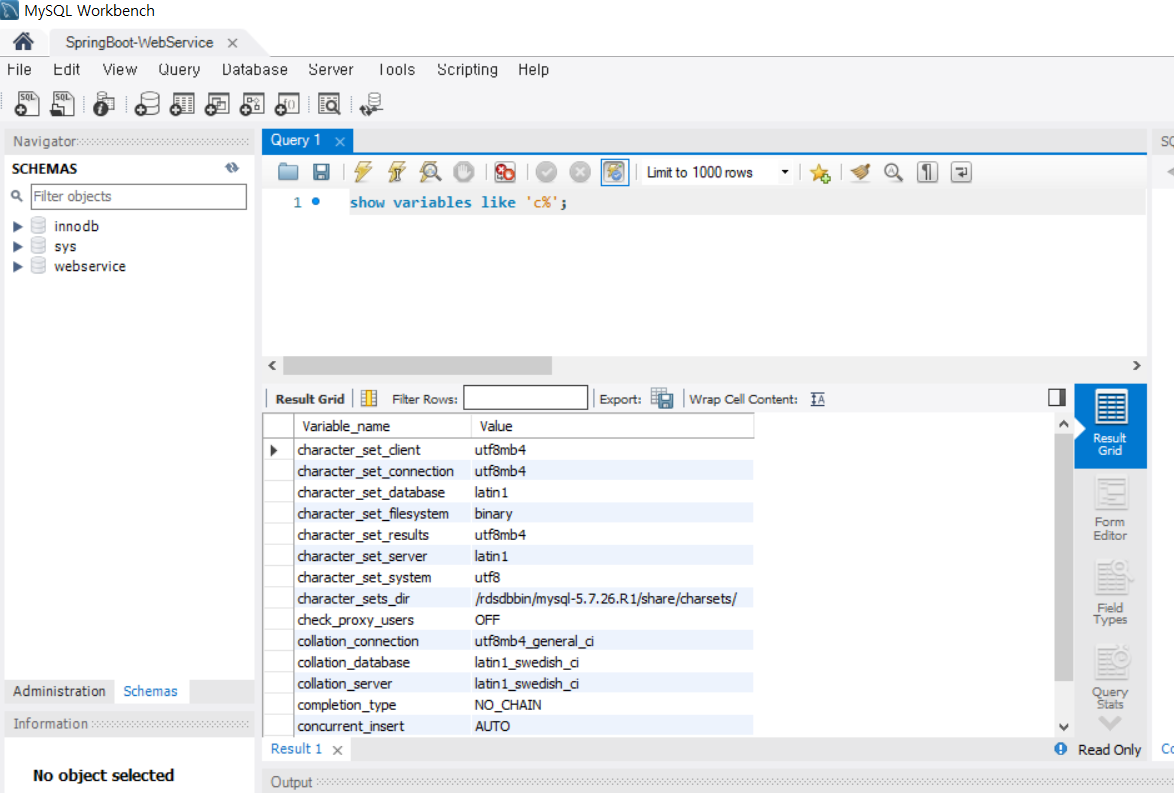Sort by the Variable_name column header
1174x793 pixels.
[x=382, y=426]
